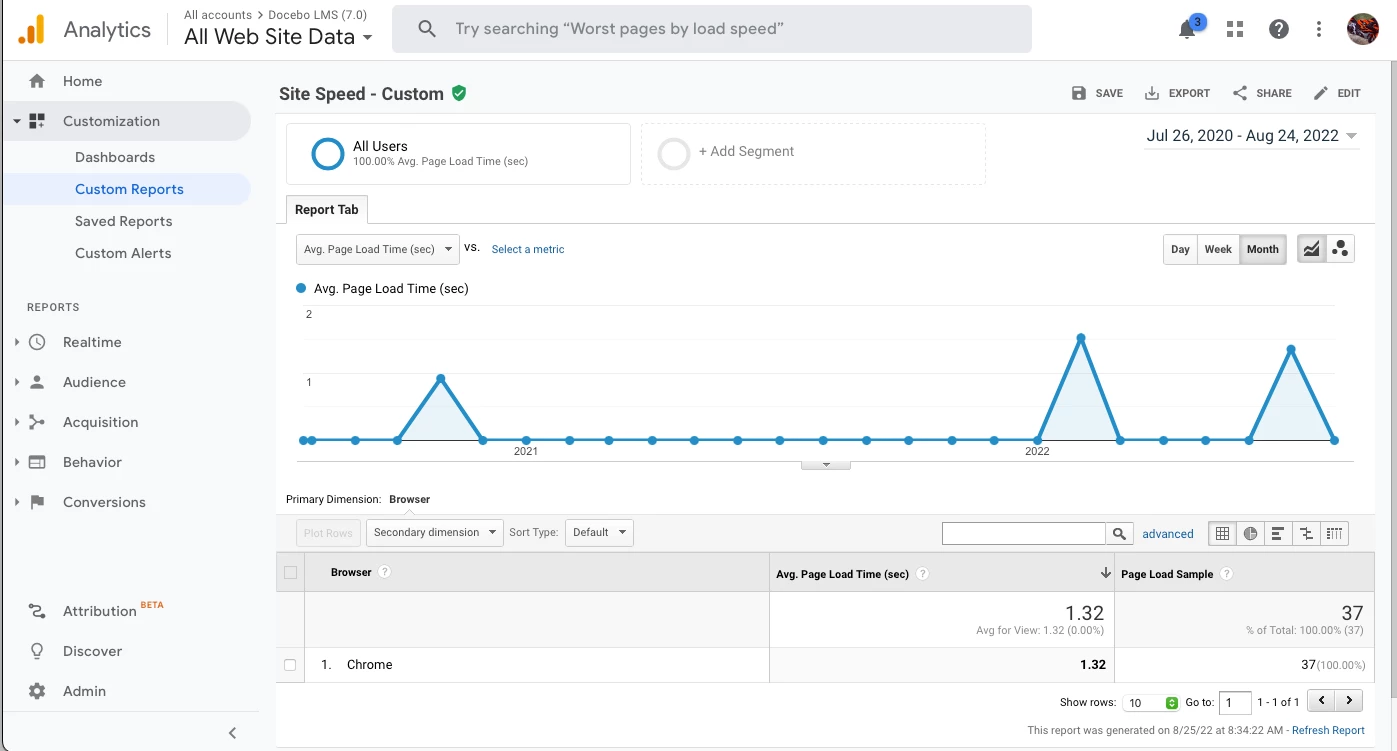Image resolution: width=1397 pixels, height=751 pixels.
Task: Click the Refresh Report link
Action: click(x=1328, y=731)
